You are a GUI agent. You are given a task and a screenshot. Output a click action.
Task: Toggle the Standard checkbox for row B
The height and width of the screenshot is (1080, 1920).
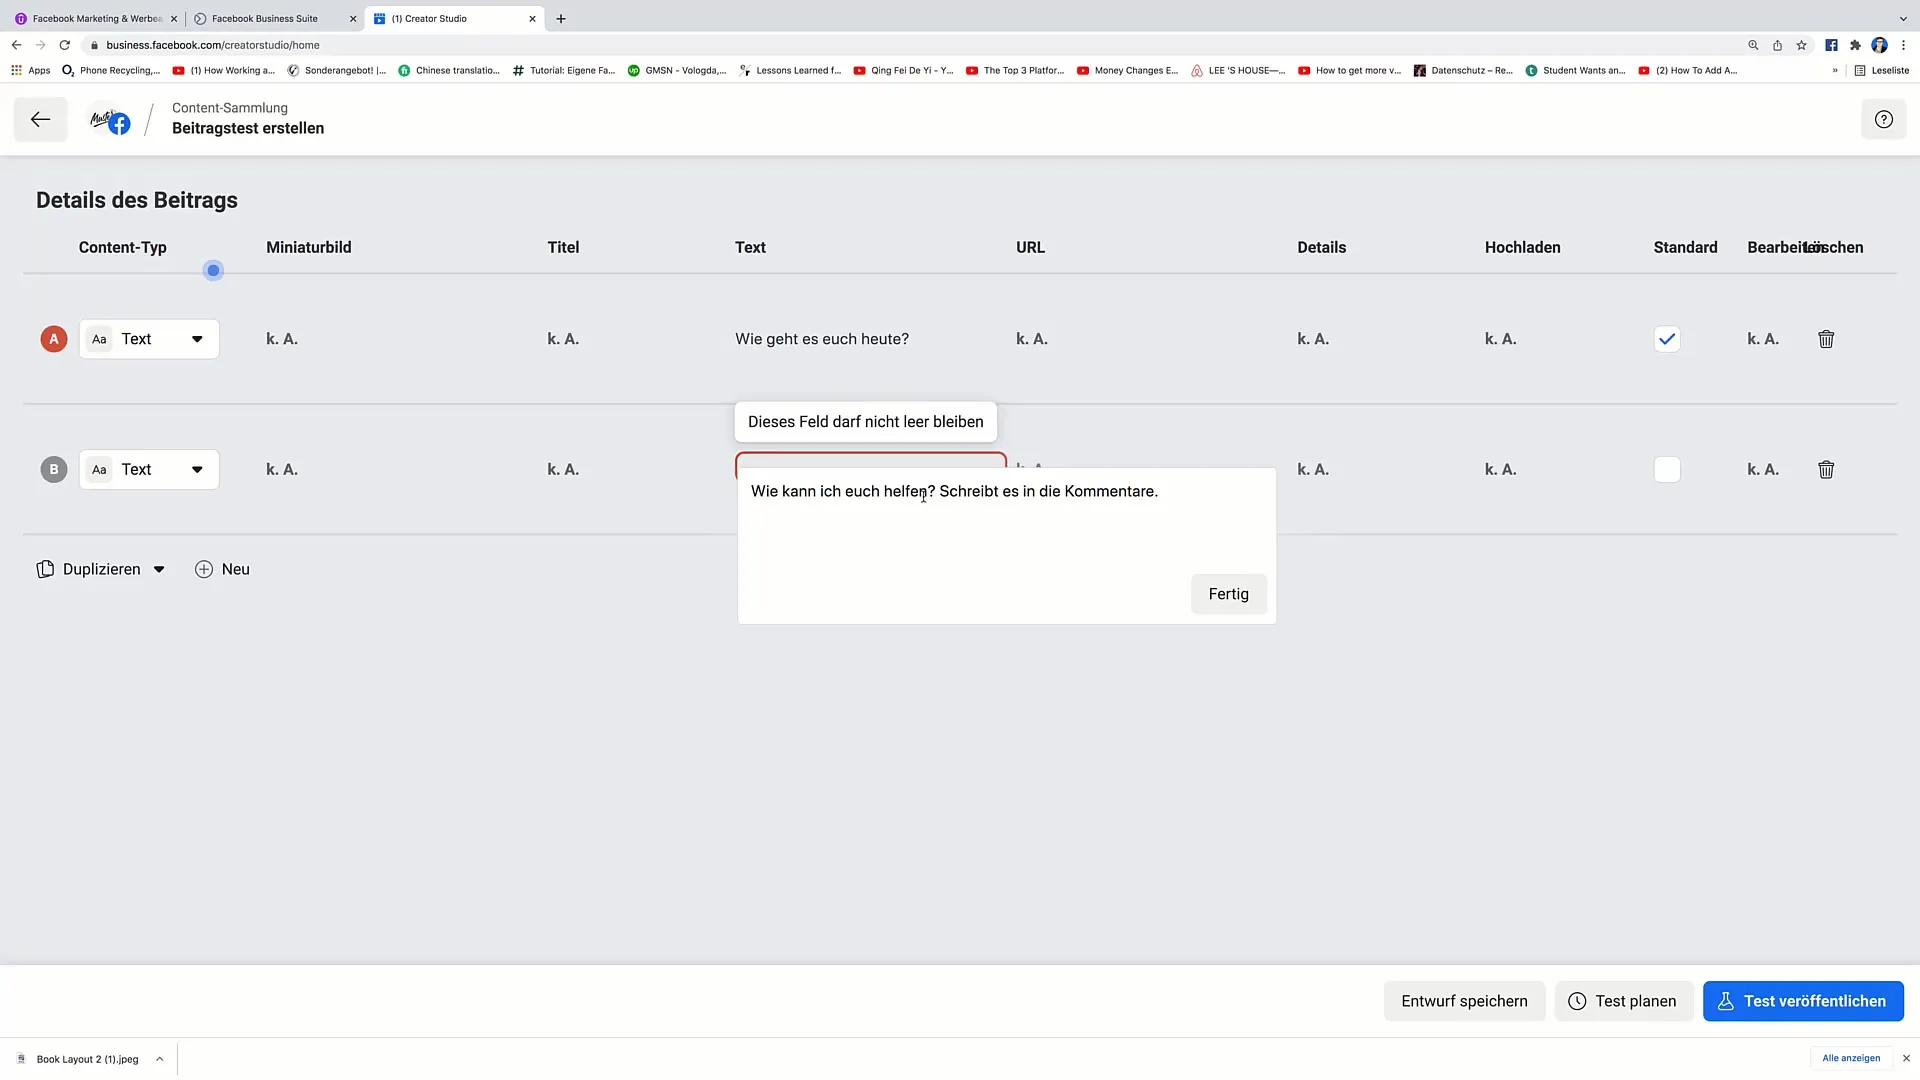tap(1667, 469)
